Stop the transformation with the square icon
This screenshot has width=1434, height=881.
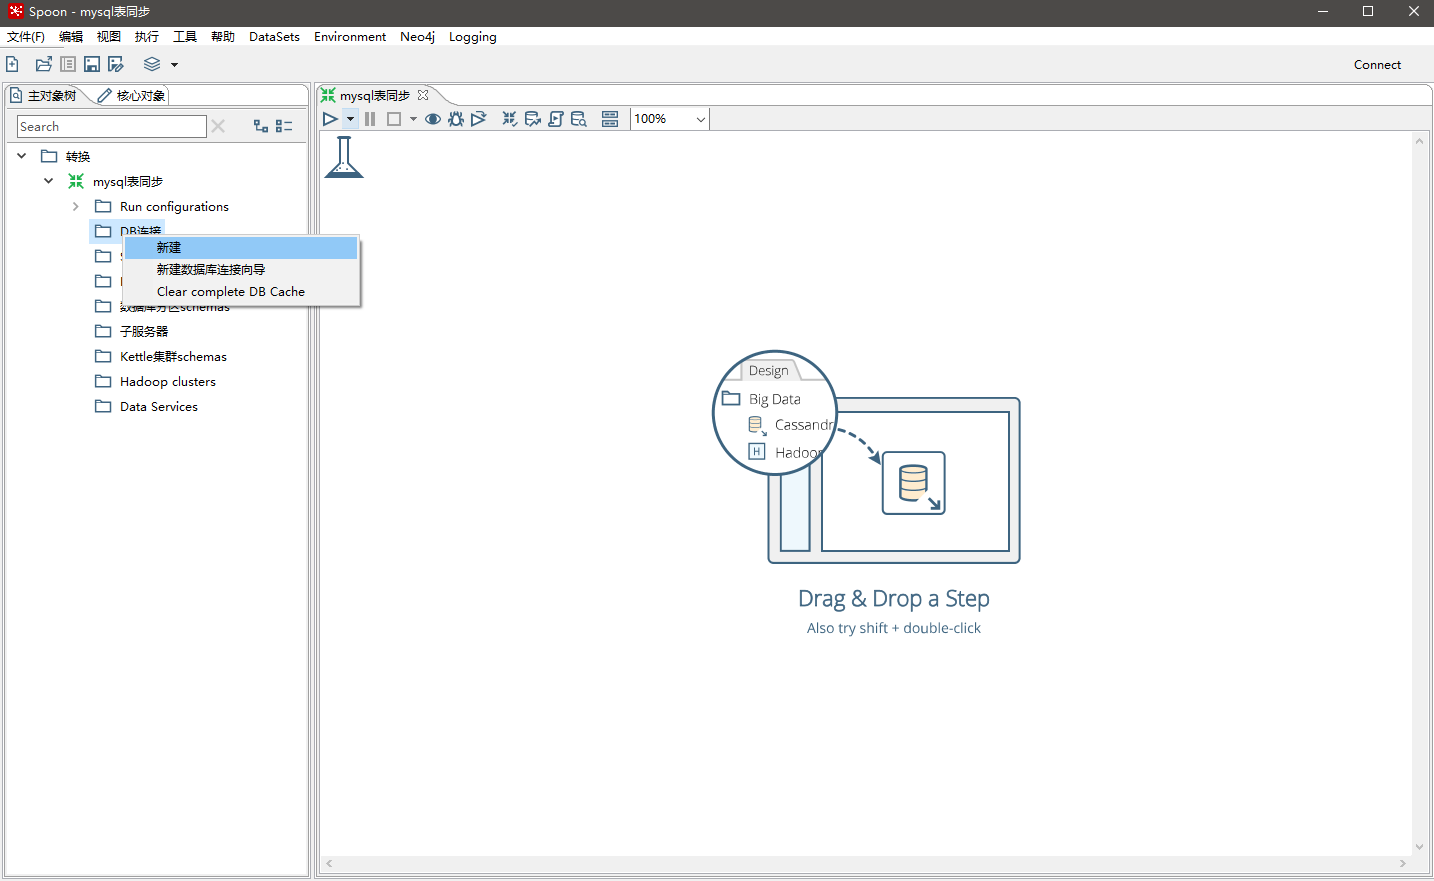[x=394, y=119]
